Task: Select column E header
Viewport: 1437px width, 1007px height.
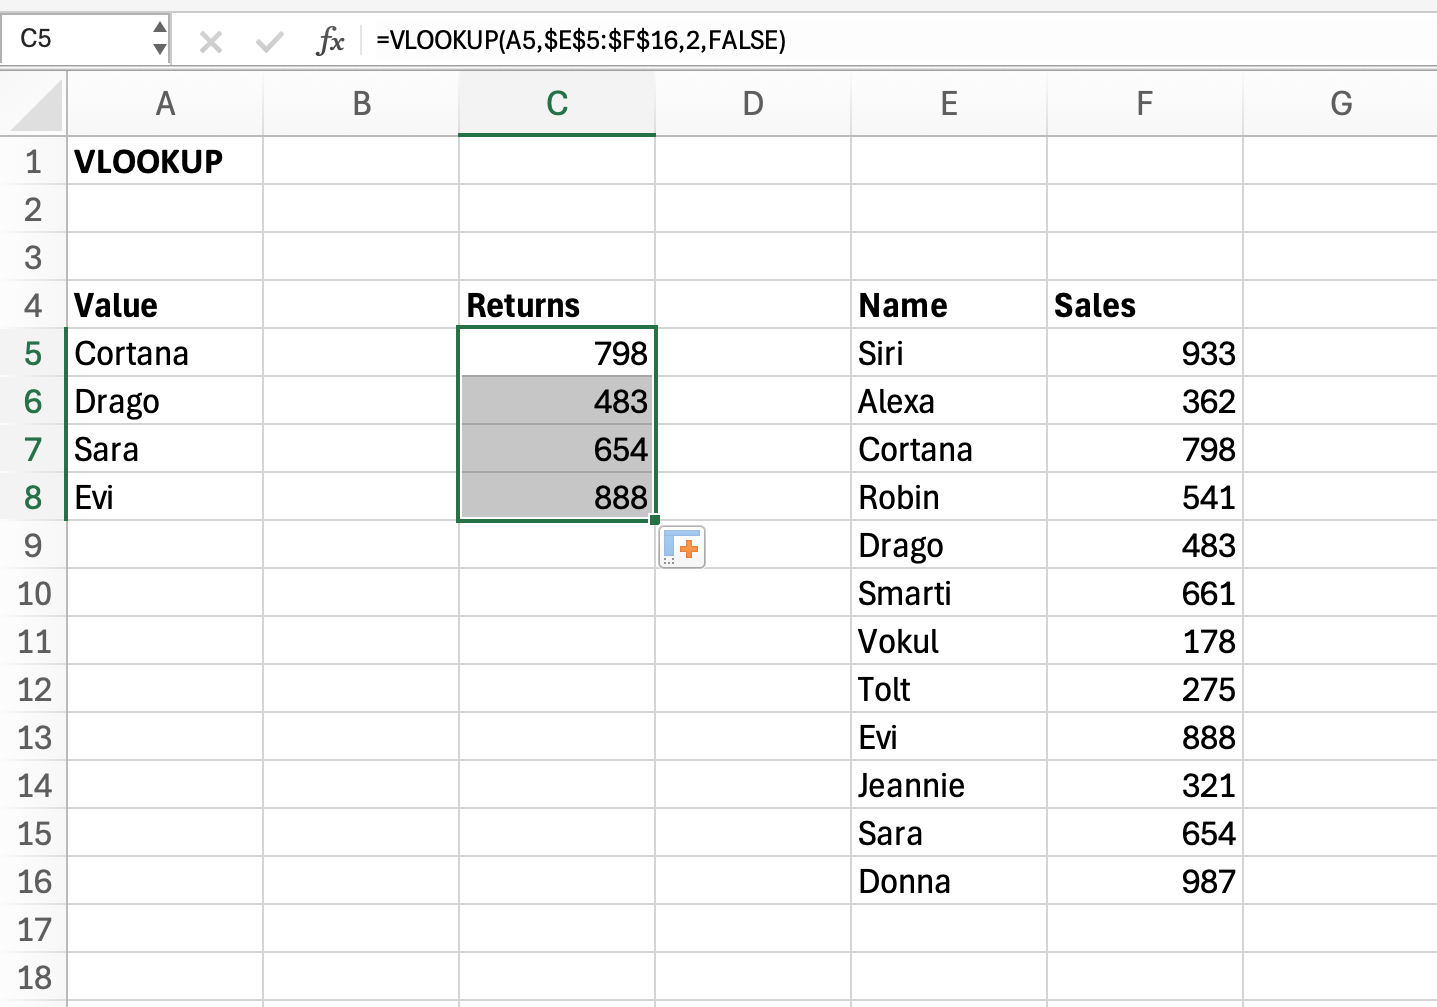Action: pyautogui.click(x=949, y=104)
